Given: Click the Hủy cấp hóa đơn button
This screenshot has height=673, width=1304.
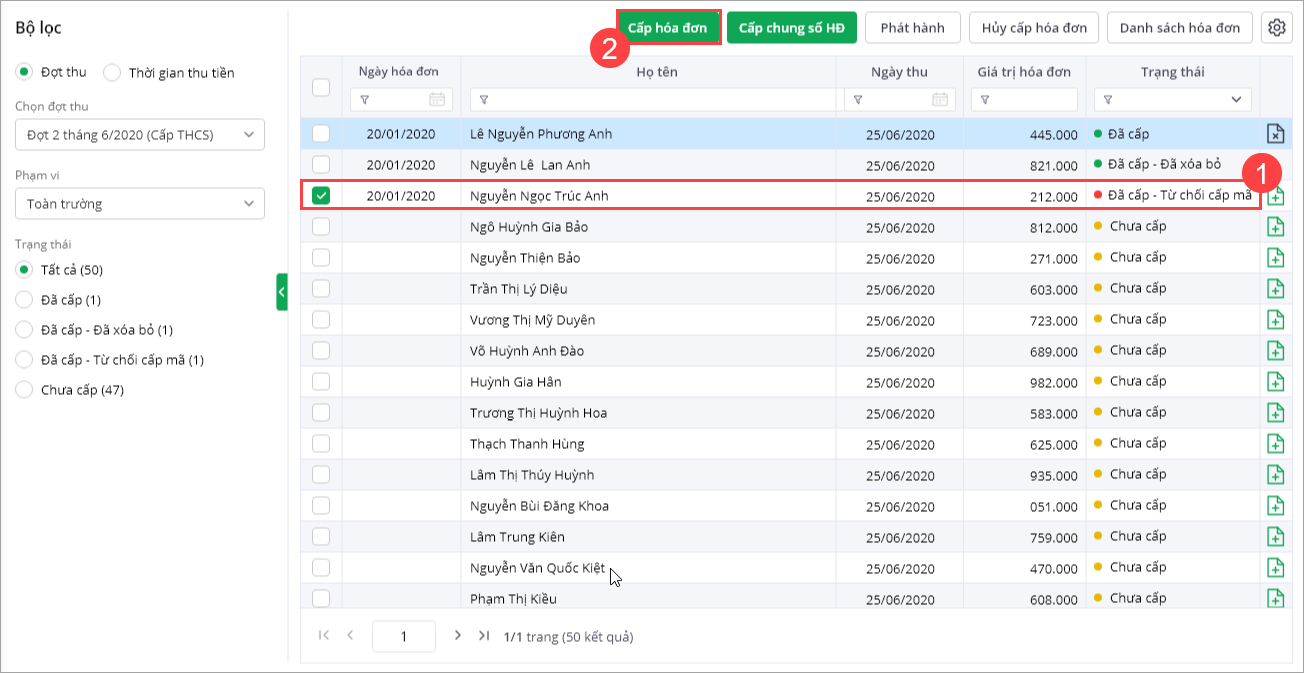Looking at the screenshot, I should point(1033,28).
